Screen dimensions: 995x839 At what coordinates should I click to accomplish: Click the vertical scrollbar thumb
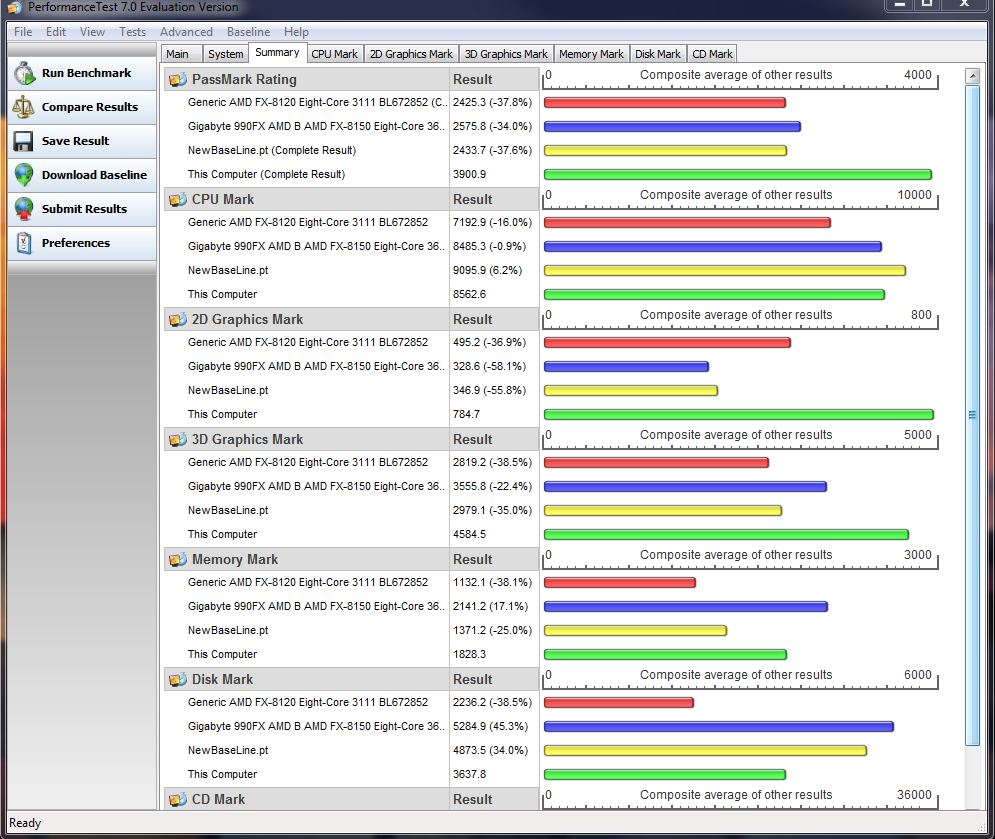972,416
